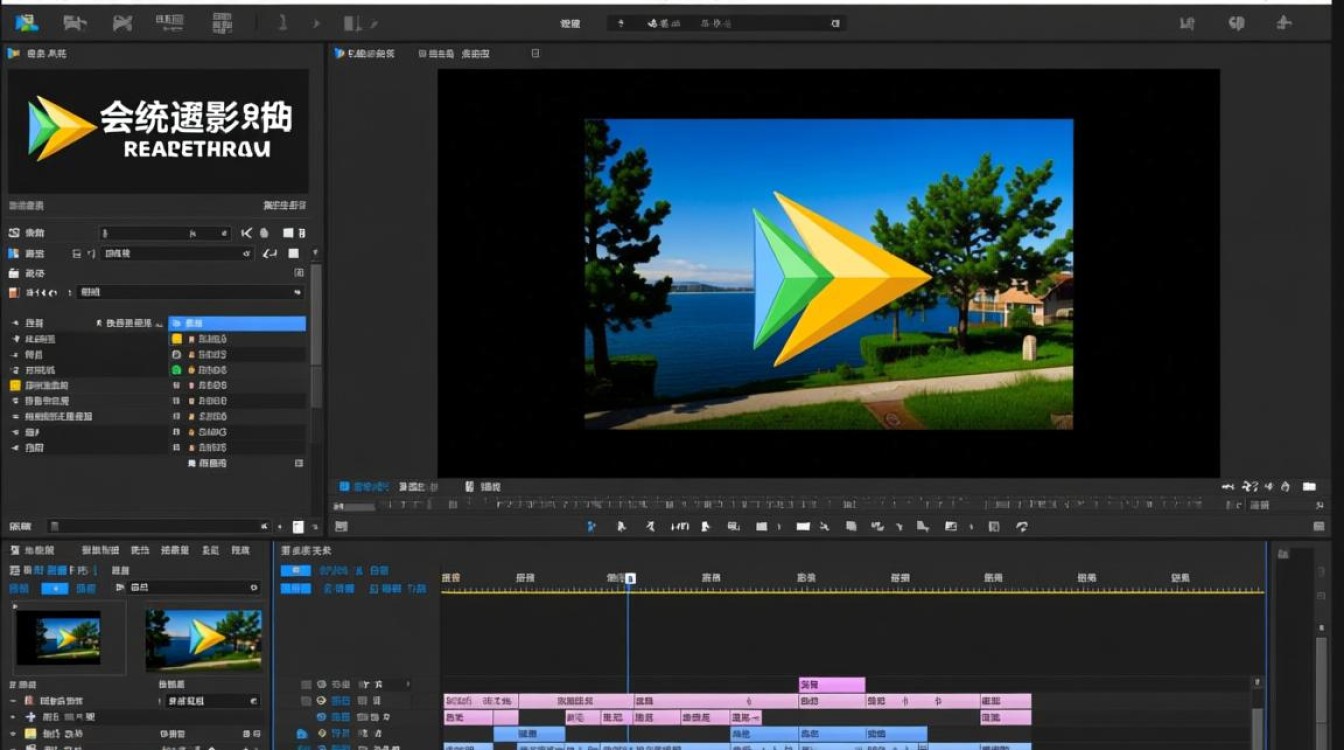The image size is (1344, 750).
Task: Toggle the eye icon on the first timeline track
Action: [x=322, y=684]
